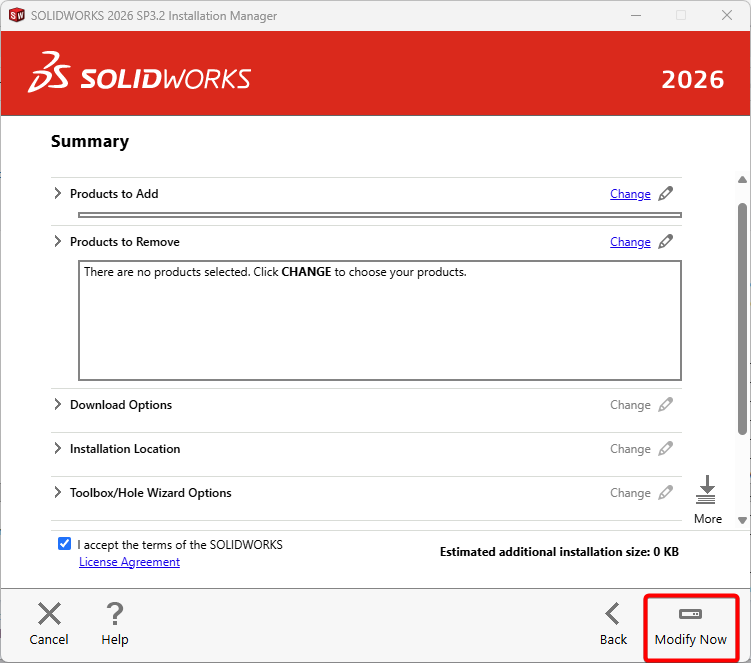751x663 pixels.
Task: Open Help via the question mark icon
Action: [x=115, y=614]
